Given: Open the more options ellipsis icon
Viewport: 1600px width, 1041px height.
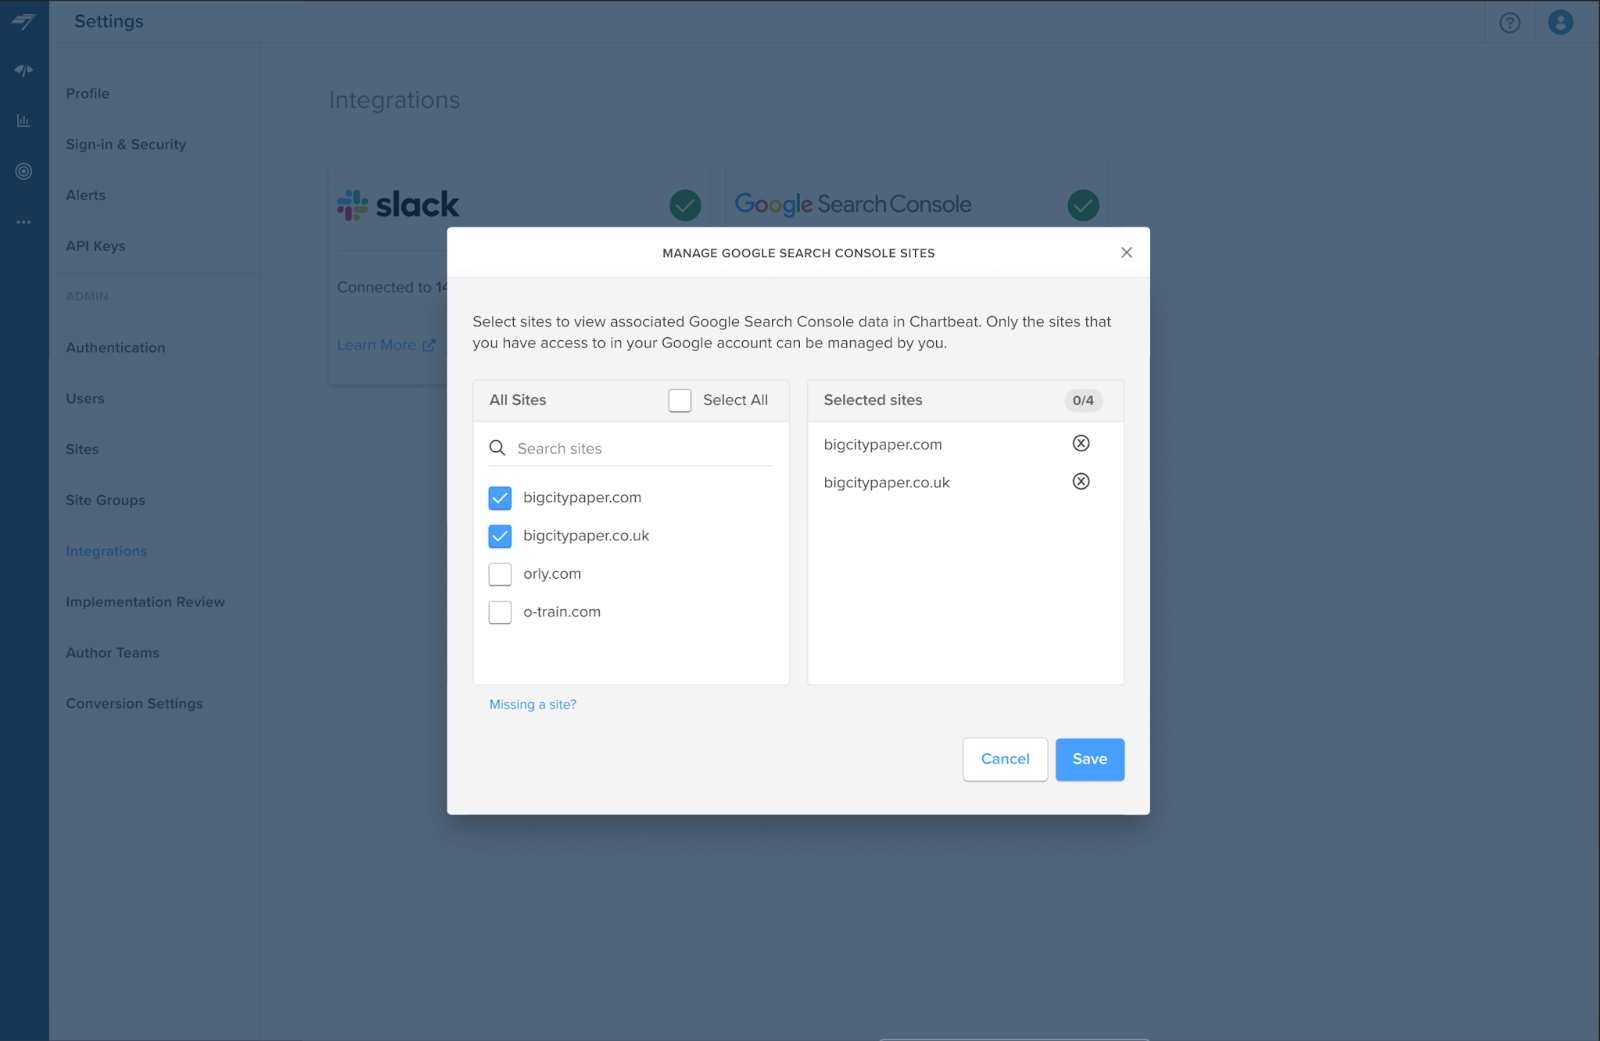Looking at the screenshot, I should pos(24,222).
